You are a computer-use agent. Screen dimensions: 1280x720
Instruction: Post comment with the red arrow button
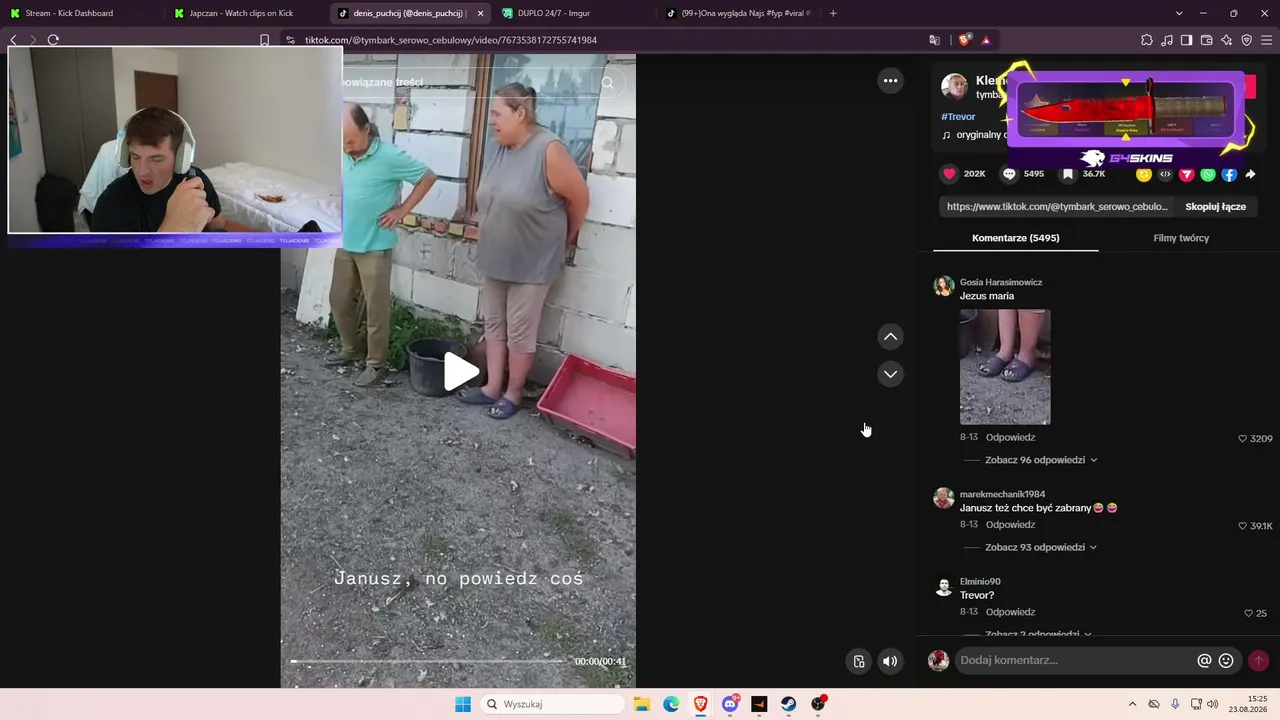[1258, 661]
